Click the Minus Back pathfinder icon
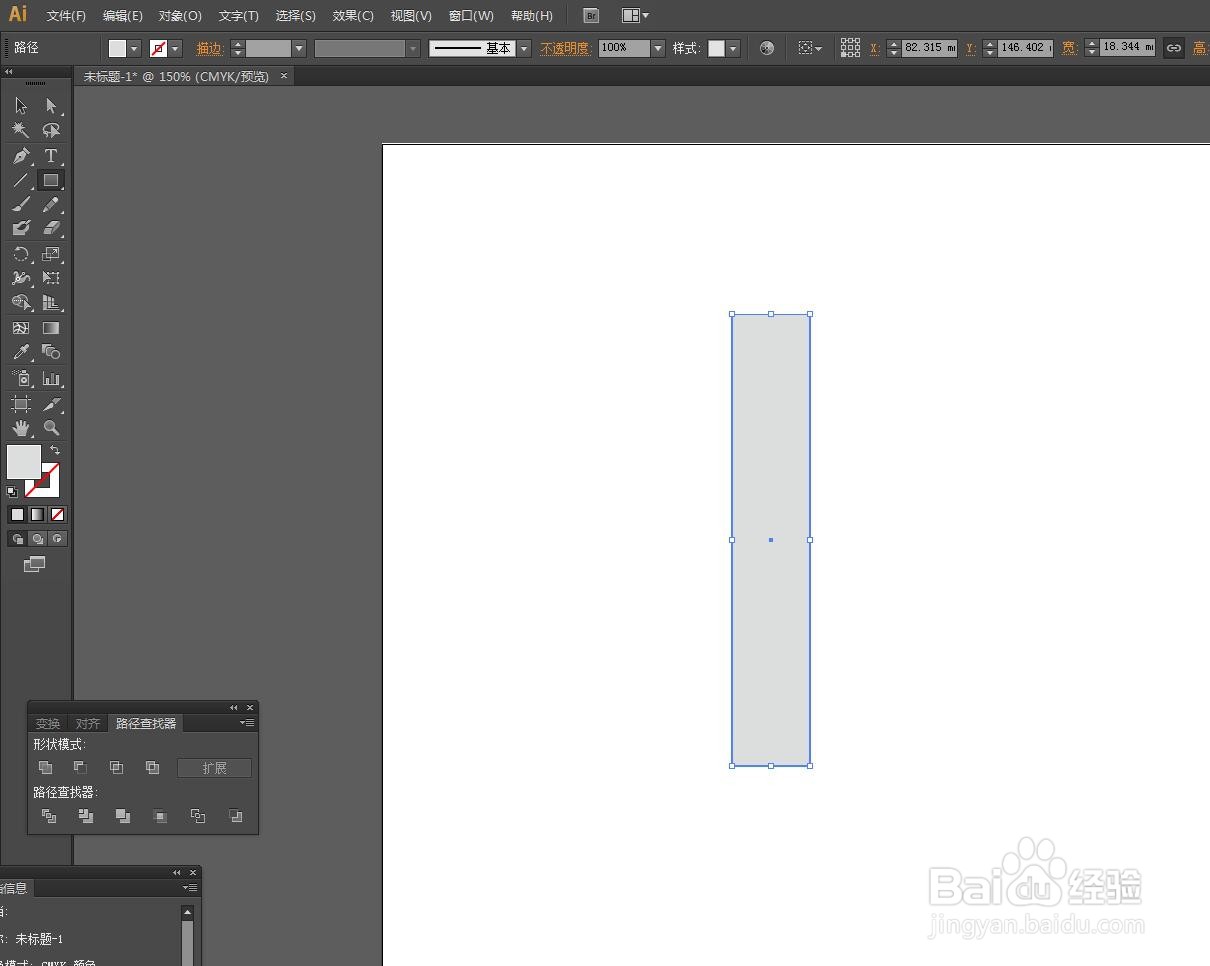Image resolution: width=1210 pixels, height=966 pixels. tap(235, 816)
